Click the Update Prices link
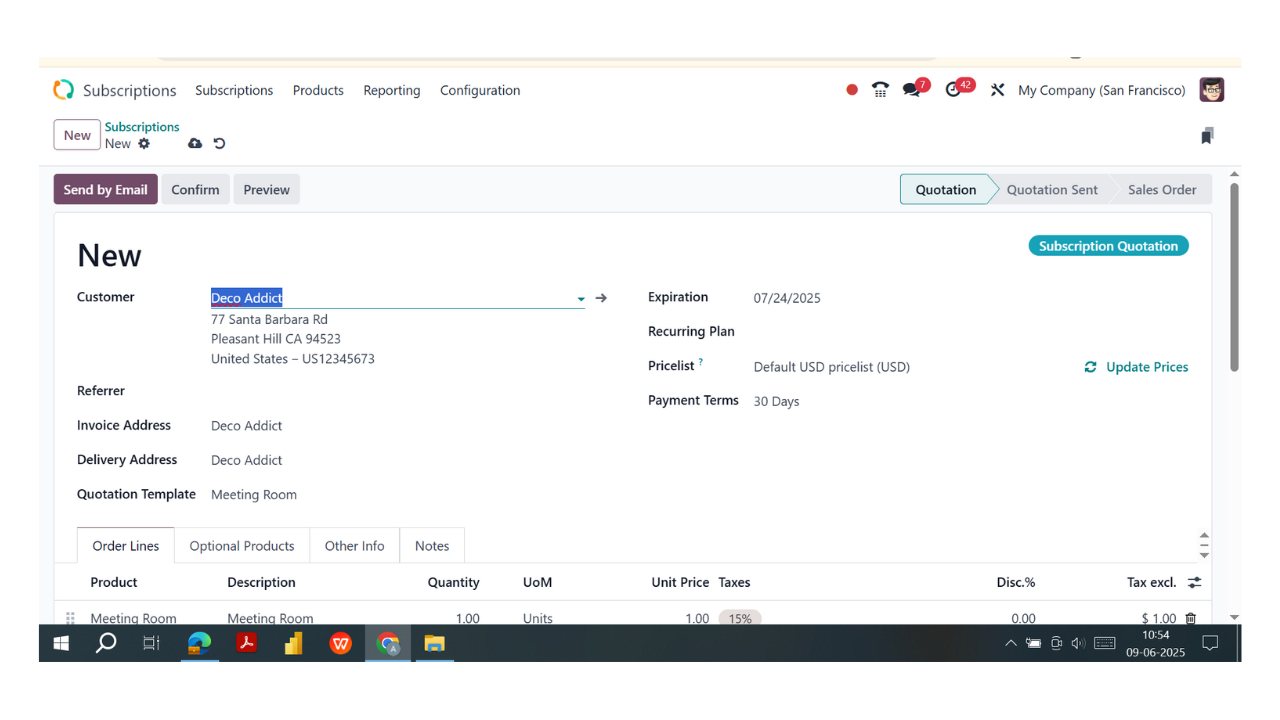Image resolution: width=1280 pixels, height=720 pixels. (1146, 366)
